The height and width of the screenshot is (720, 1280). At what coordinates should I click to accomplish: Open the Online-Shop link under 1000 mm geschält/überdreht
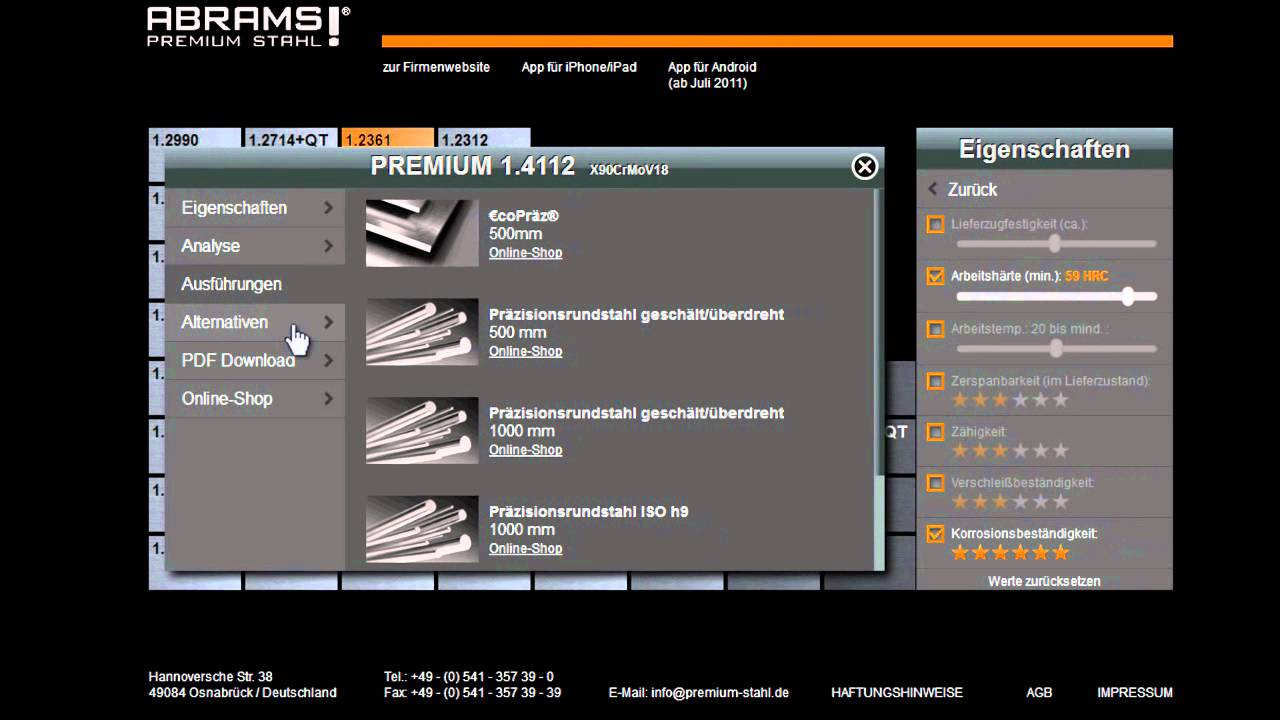click(x=525, y=450)
